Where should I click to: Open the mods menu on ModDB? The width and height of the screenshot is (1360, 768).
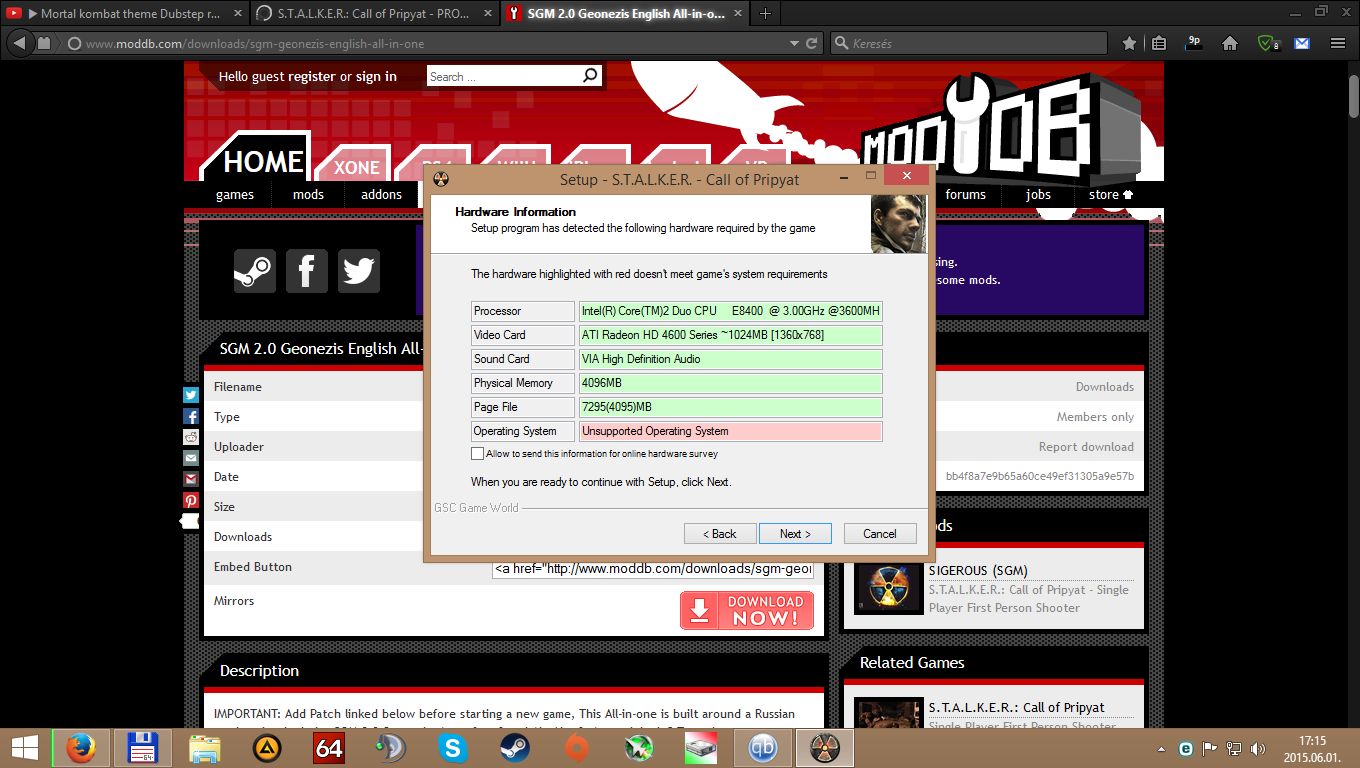coord(308,195)
